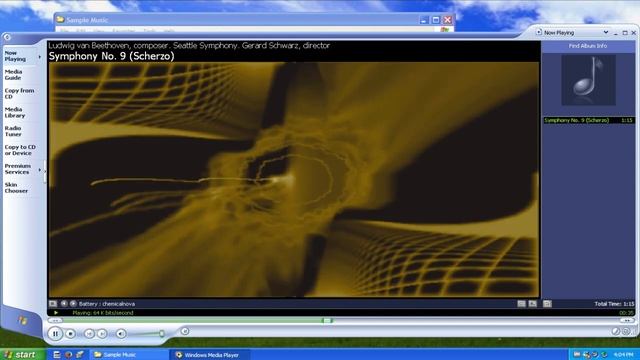Click the Sample Music folder icon in its title bar
The width and height of the screenshot is (640, 360).
(60, 20)
